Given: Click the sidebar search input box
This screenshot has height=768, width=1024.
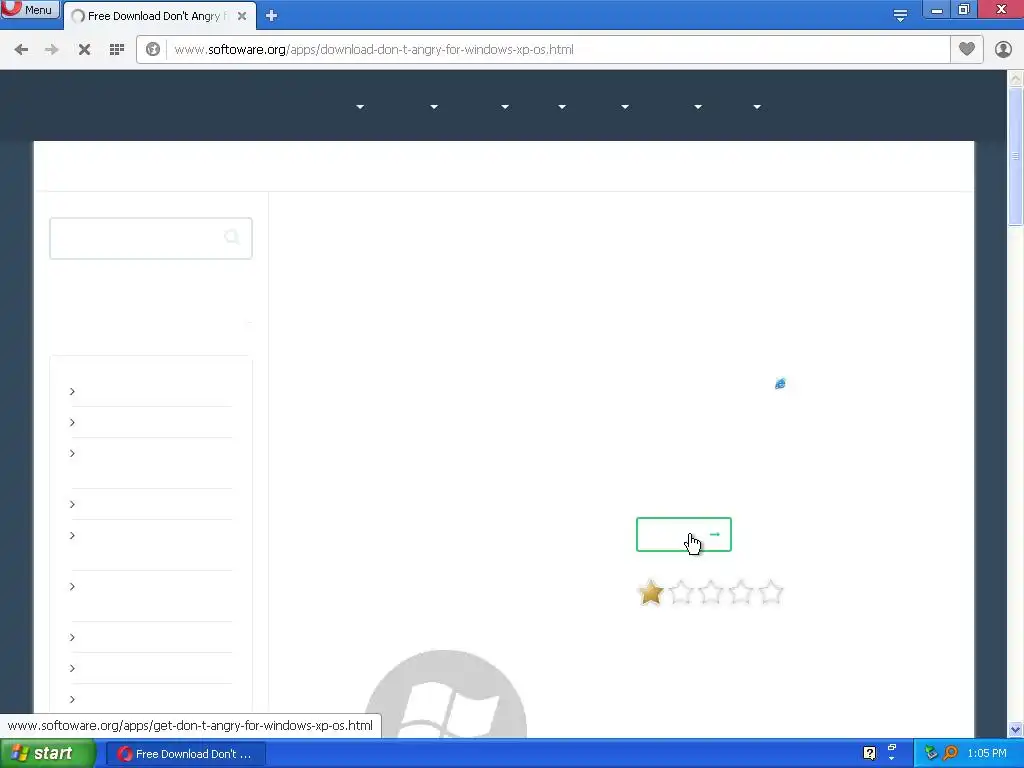Looking at the screenshot, I should [151, 238].
